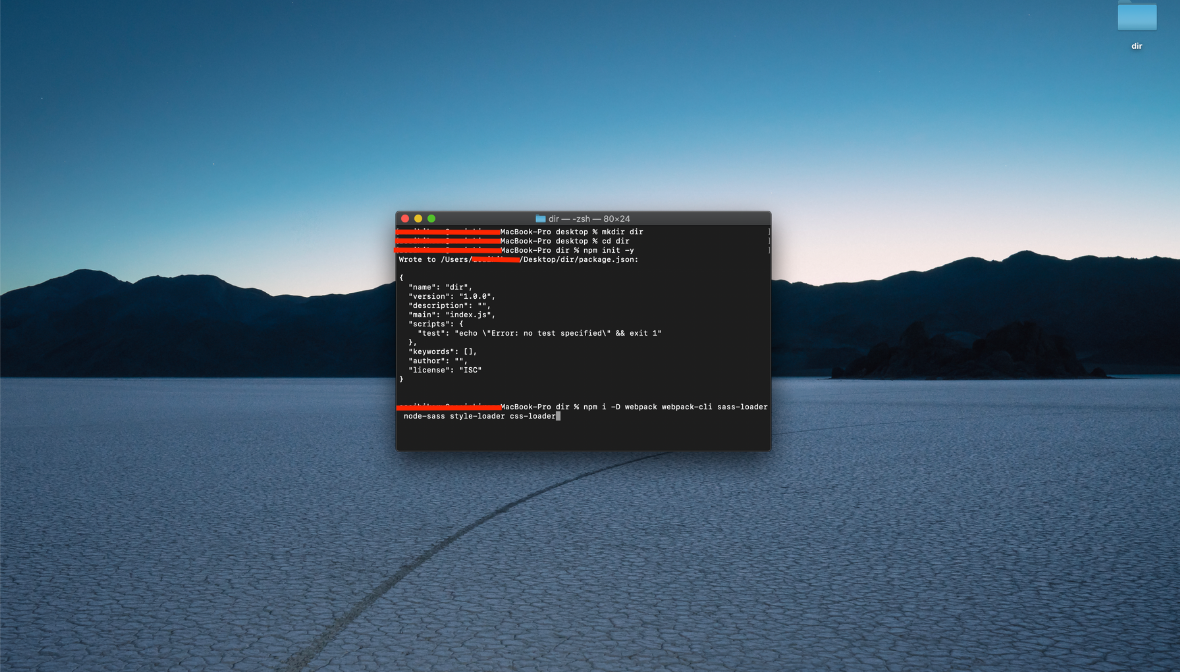Select the sass-loader word in the install command
The height and width of the screenshot is (672, 1180).
click(x=741, y=406)
